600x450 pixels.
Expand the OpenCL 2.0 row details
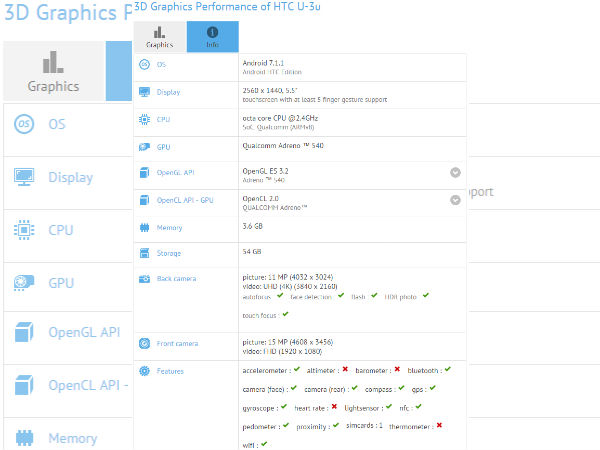(x=455, y=200)
